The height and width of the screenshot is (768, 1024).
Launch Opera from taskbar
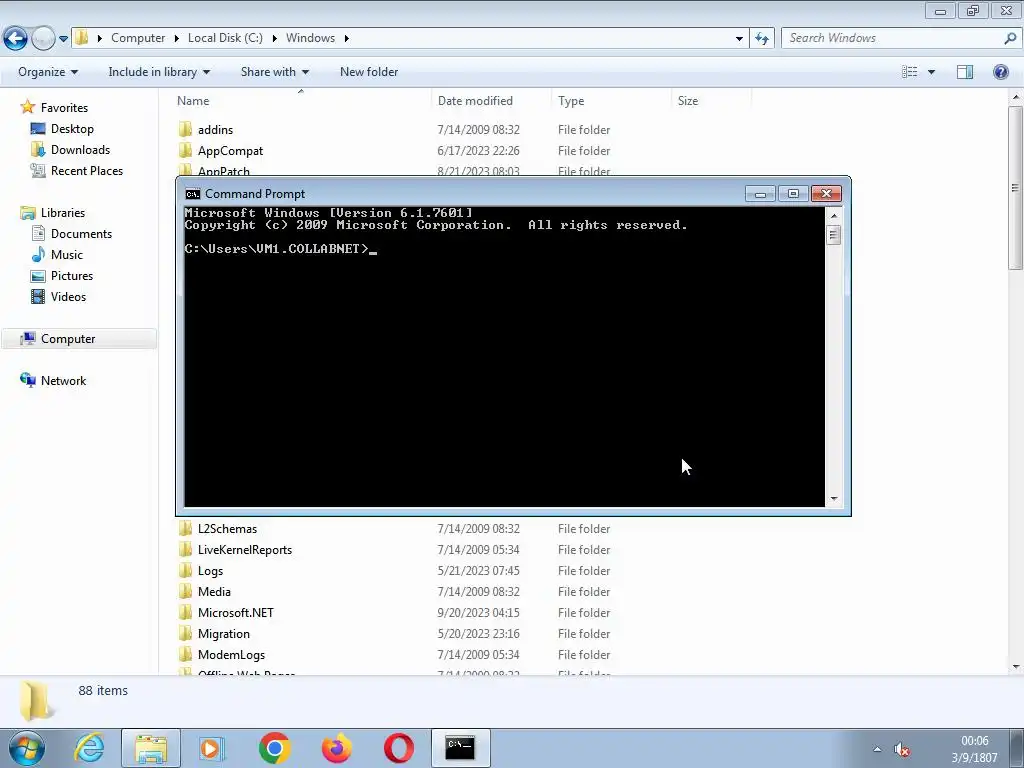398,748
